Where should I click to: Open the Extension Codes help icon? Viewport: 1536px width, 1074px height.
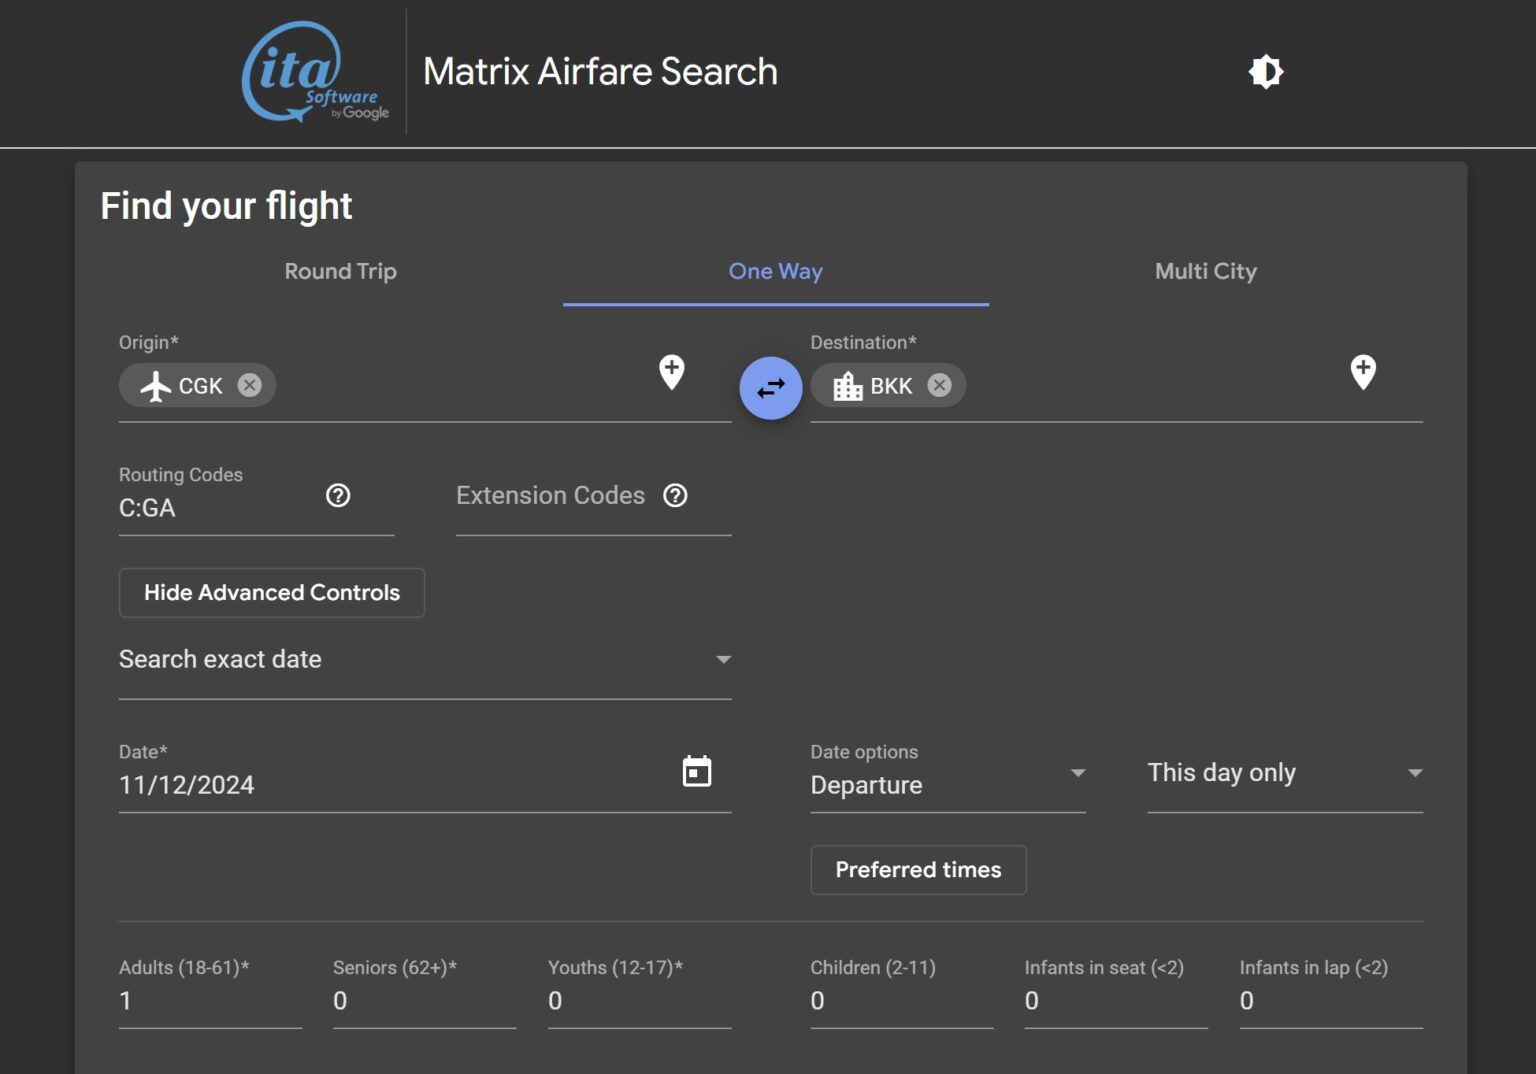click(x=675, y=495)
